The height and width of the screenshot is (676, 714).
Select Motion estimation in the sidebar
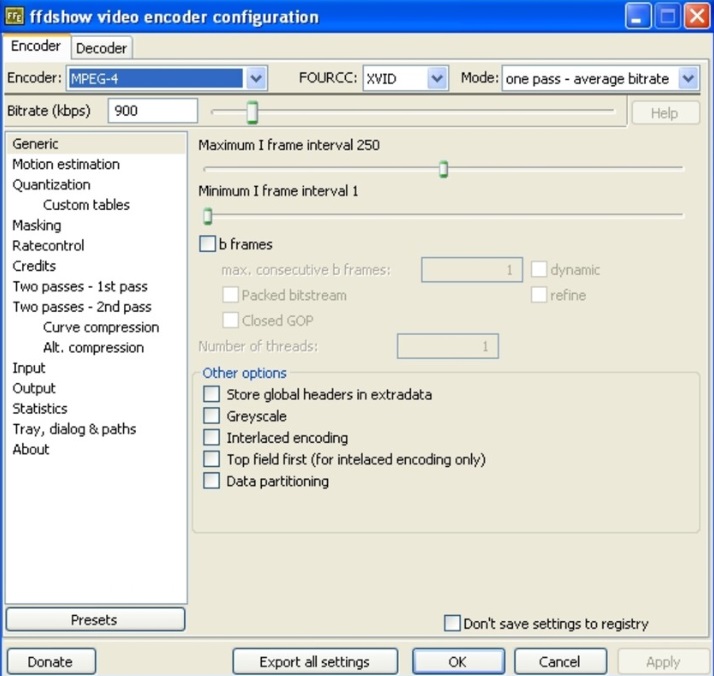66,164
